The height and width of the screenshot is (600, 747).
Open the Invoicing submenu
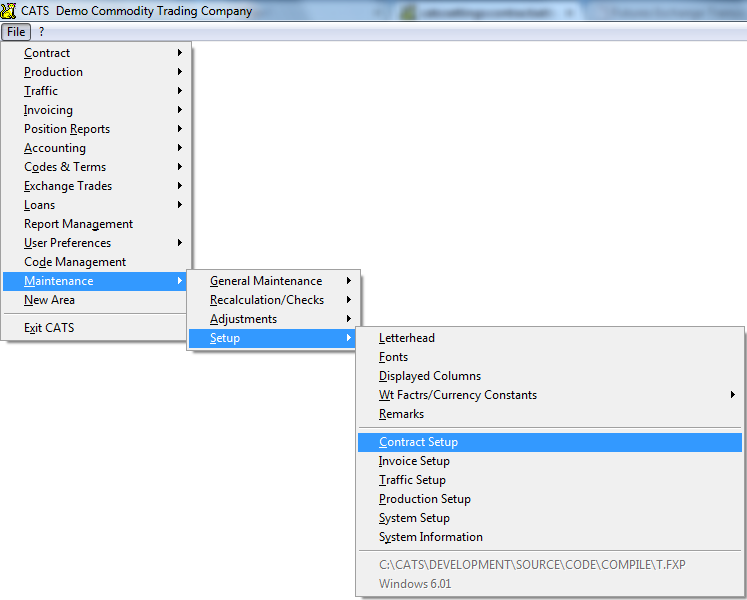click(97, 110)
